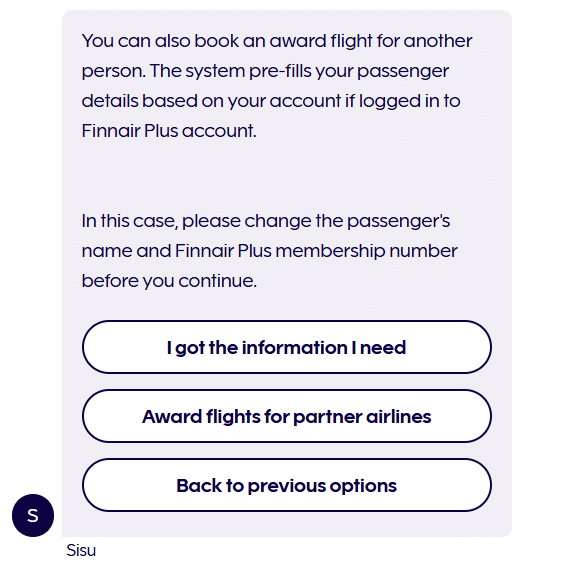Click the letter S inside the round avatar
Screen dimensions: 580x578
tap(33, 516)
